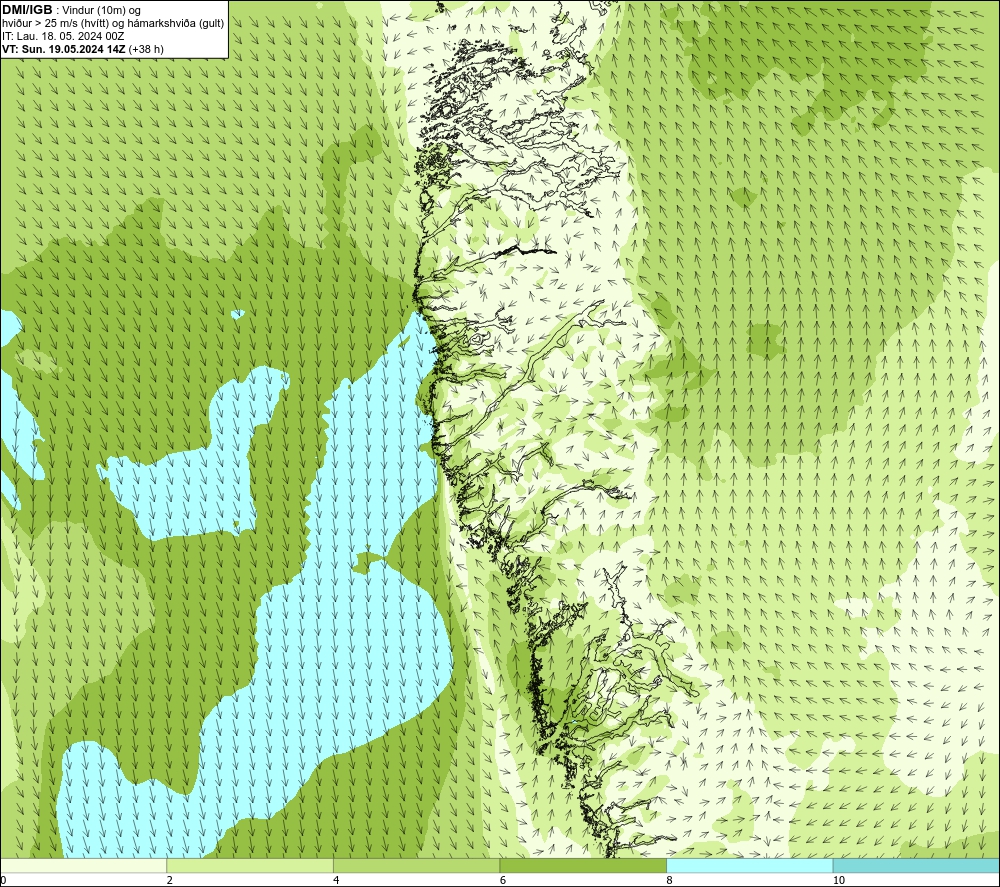Click the 'hviður > 25 m/s (hvítt)' line

(113, 24)
